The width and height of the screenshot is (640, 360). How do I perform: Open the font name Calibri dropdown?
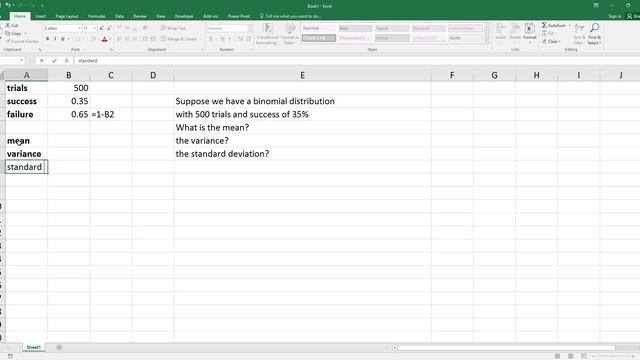coord(79,28)
